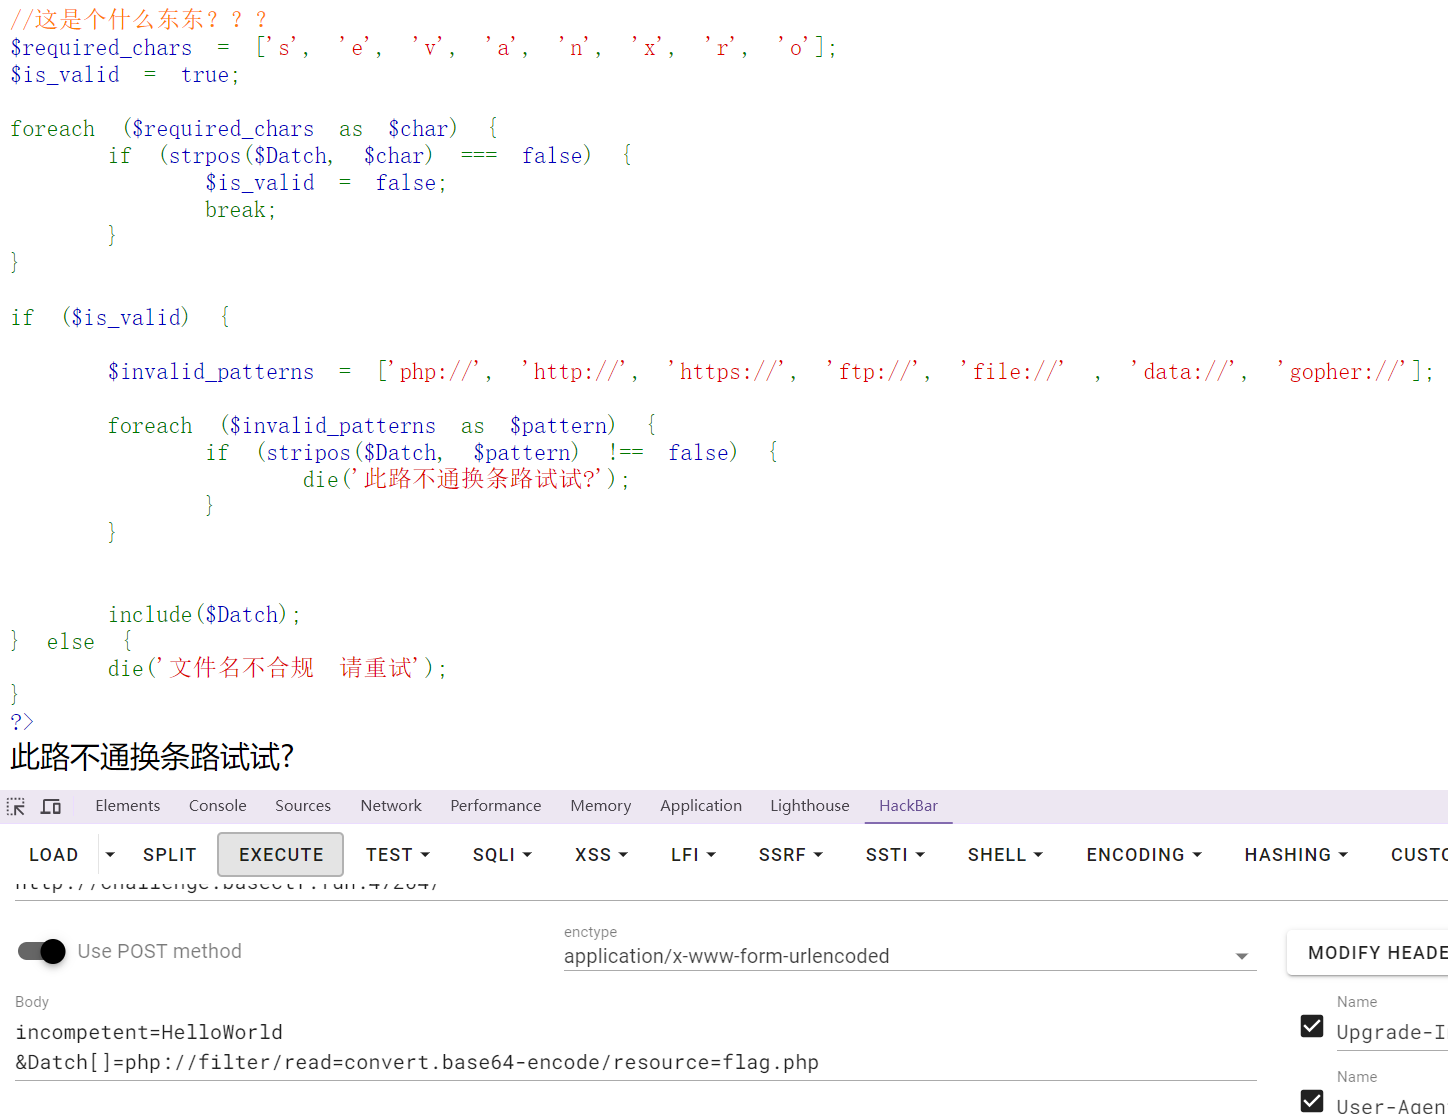
Task: Open the TEST dropdown menu
Action: (x=398, y=855)
